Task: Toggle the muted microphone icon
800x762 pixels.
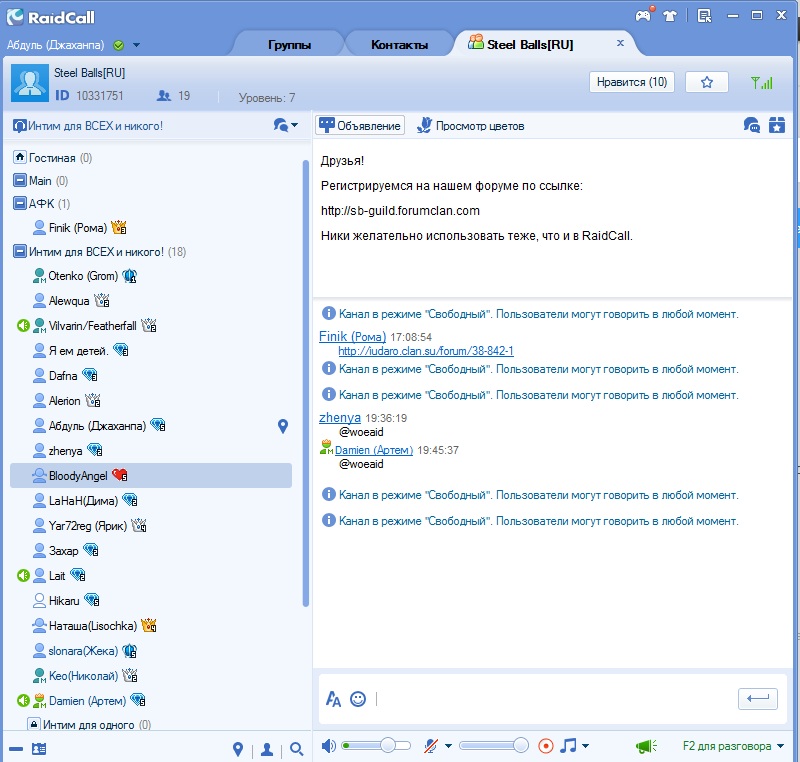Action: 431,746
